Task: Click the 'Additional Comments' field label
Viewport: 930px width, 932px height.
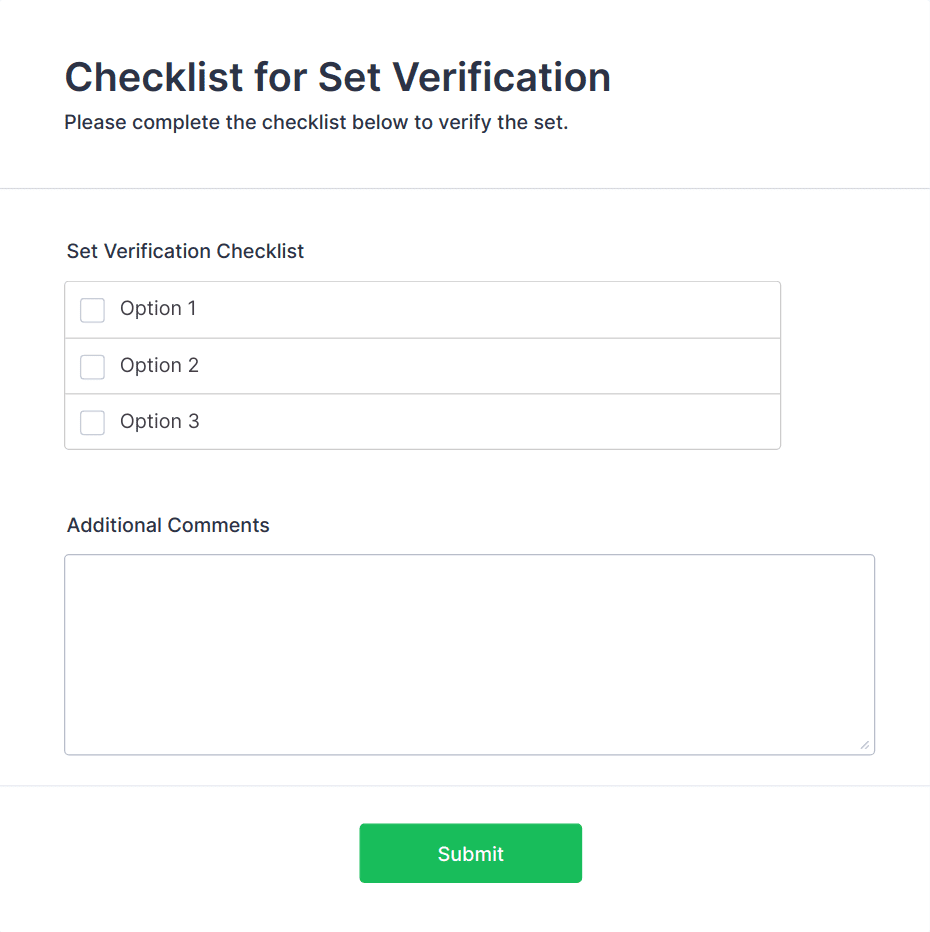Action: pyautogui.click(x=168, y=525)
